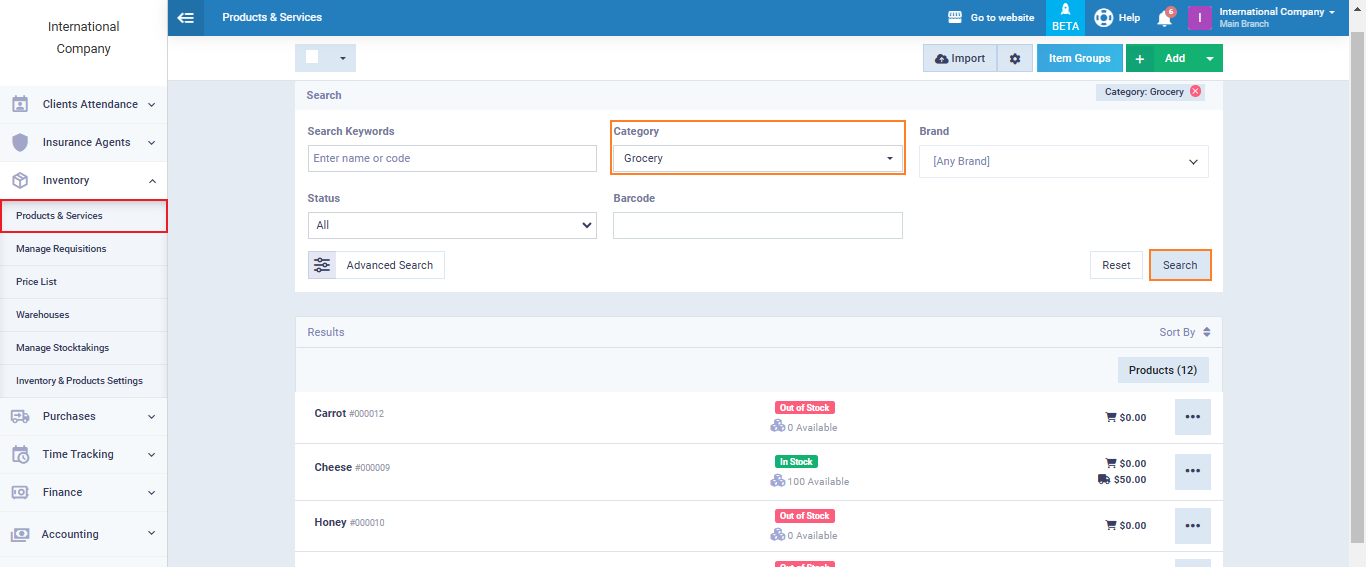This screenshot has width=1366, height=567.
Task: Open the Any Brand dropdown
Action: (x=1063, y=161)
